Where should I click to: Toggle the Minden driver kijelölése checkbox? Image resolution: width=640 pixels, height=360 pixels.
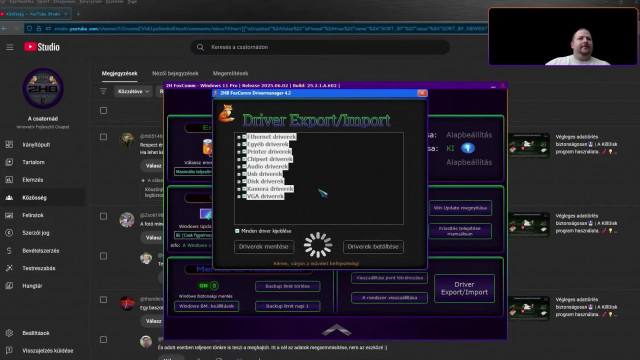click(237, 231)
